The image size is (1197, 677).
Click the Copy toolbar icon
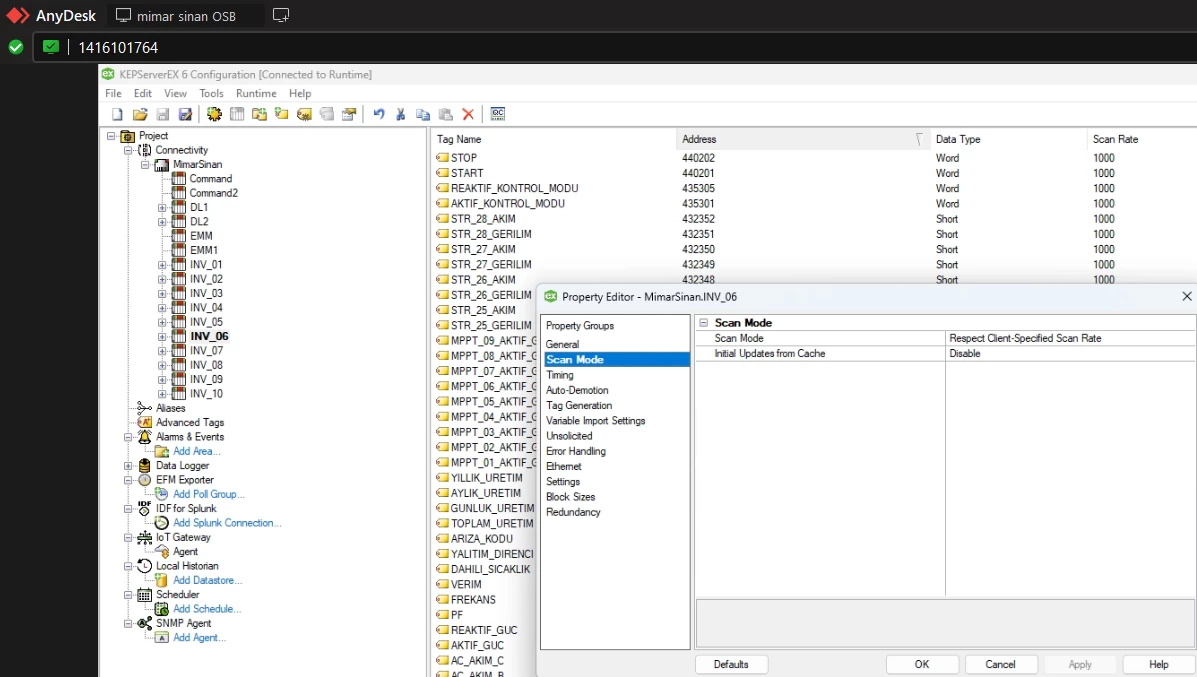423,114
